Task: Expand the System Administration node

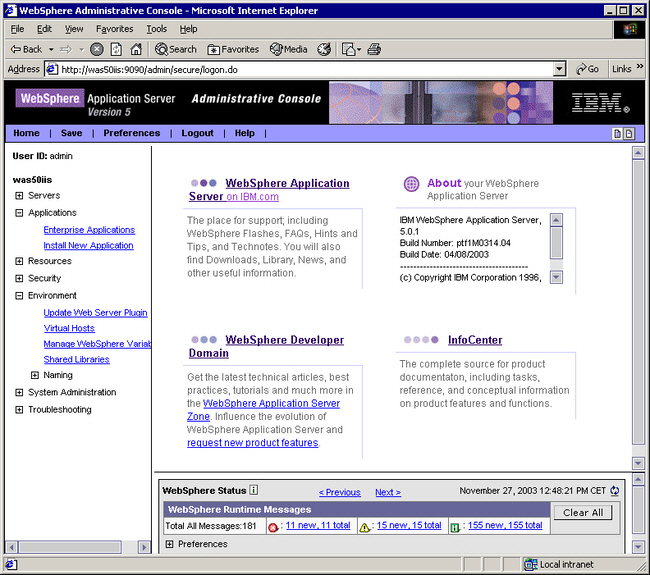Action: (x=19, y=392)
